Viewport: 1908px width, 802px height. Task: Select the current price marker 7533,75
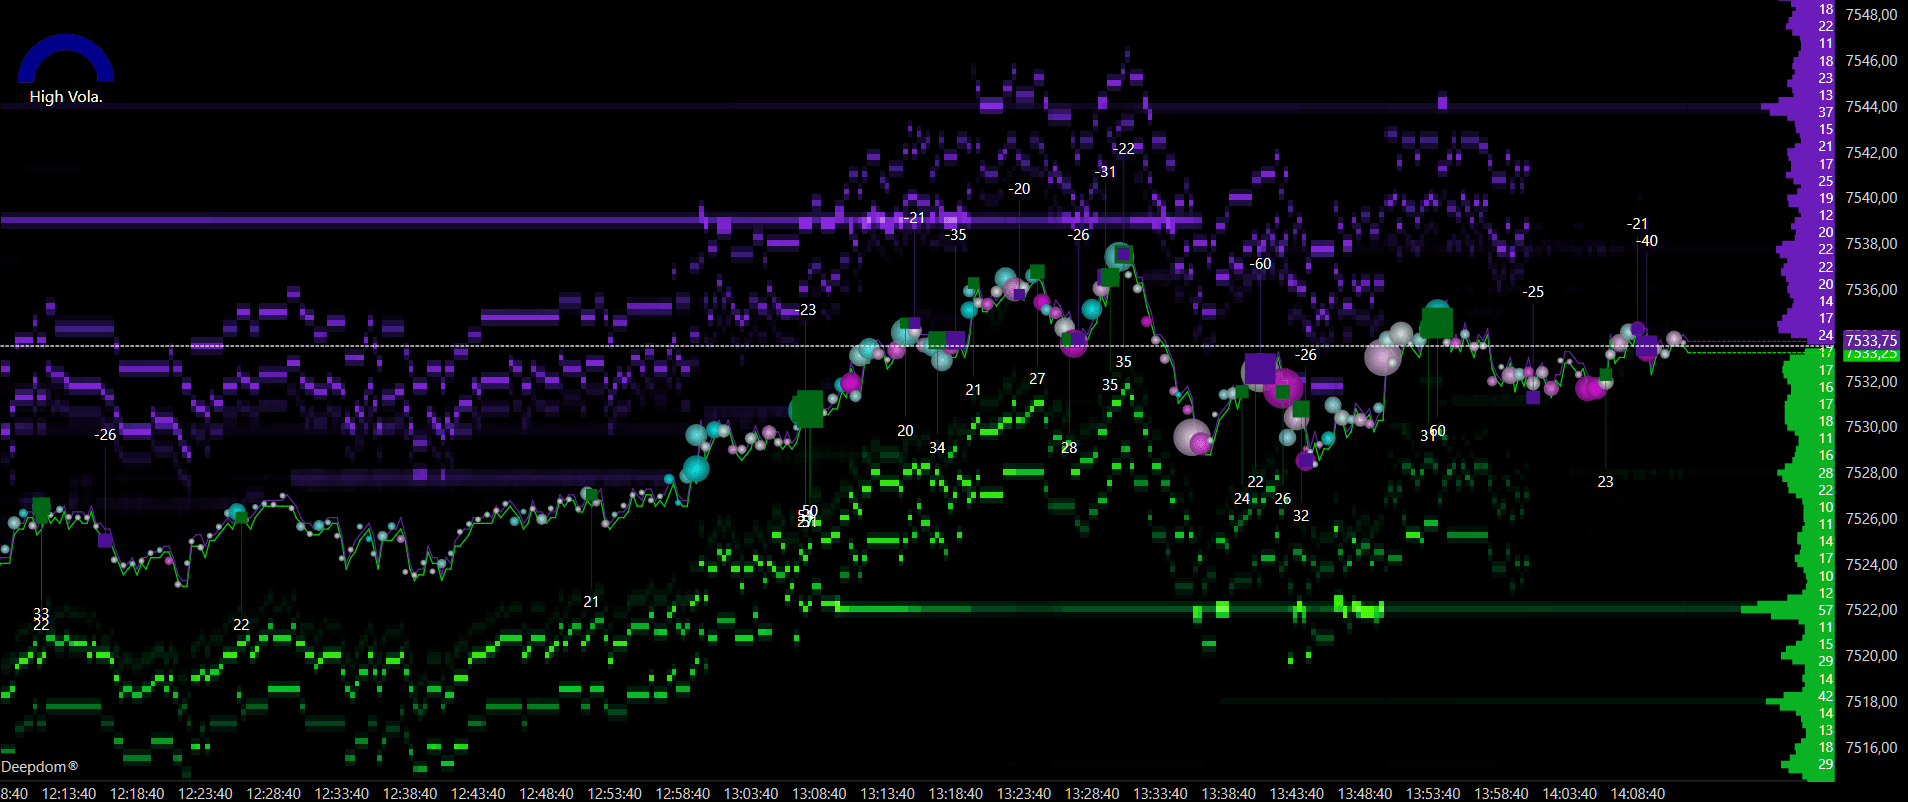1871,341
